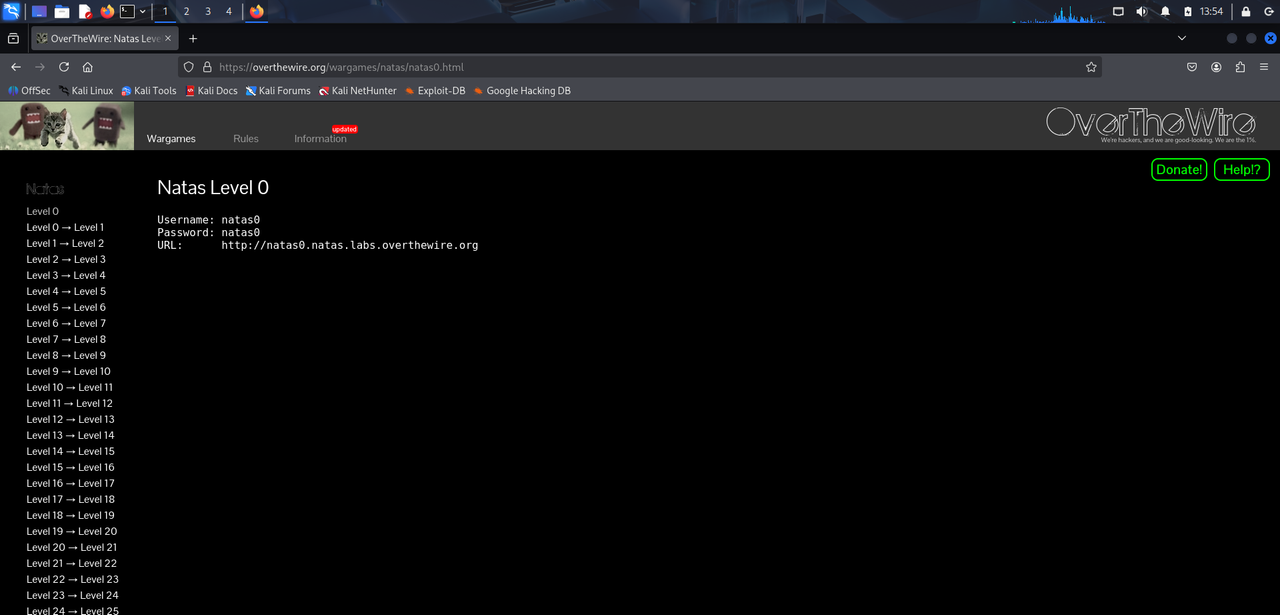This screenshot has height=615, width=1280.
Task: Mute system volume from speaker icon
Action: coord(1142,12)
